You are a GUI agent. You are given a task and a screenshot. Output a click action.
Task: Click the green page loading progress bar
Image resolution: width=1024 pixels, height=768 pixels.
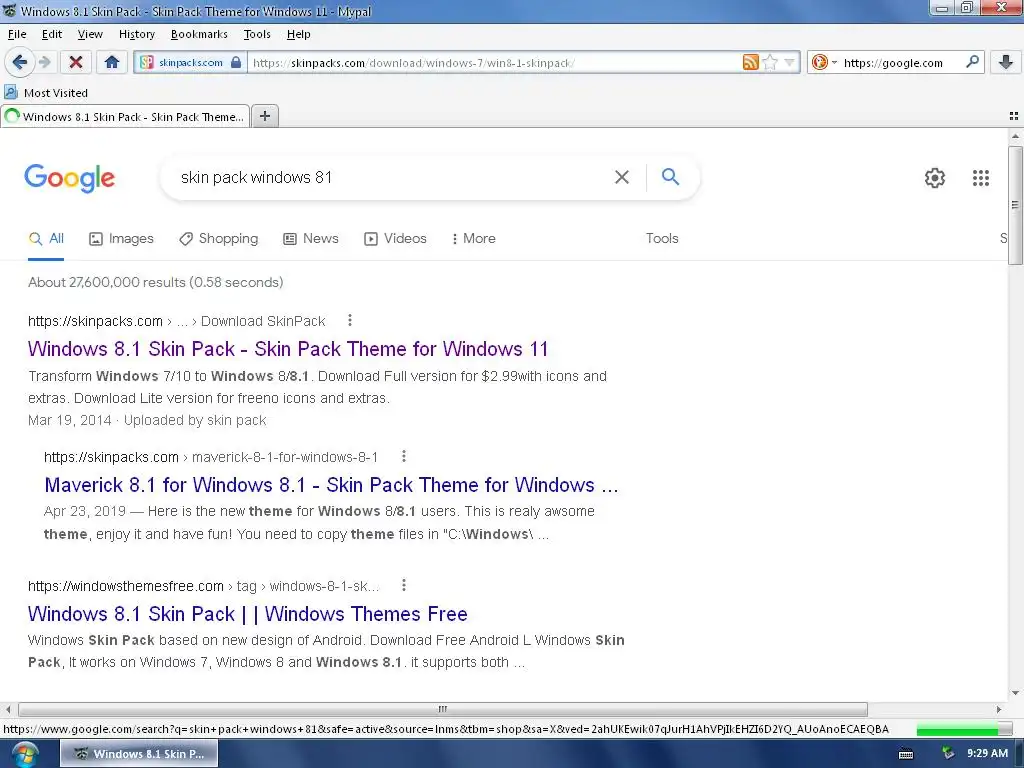965,730
